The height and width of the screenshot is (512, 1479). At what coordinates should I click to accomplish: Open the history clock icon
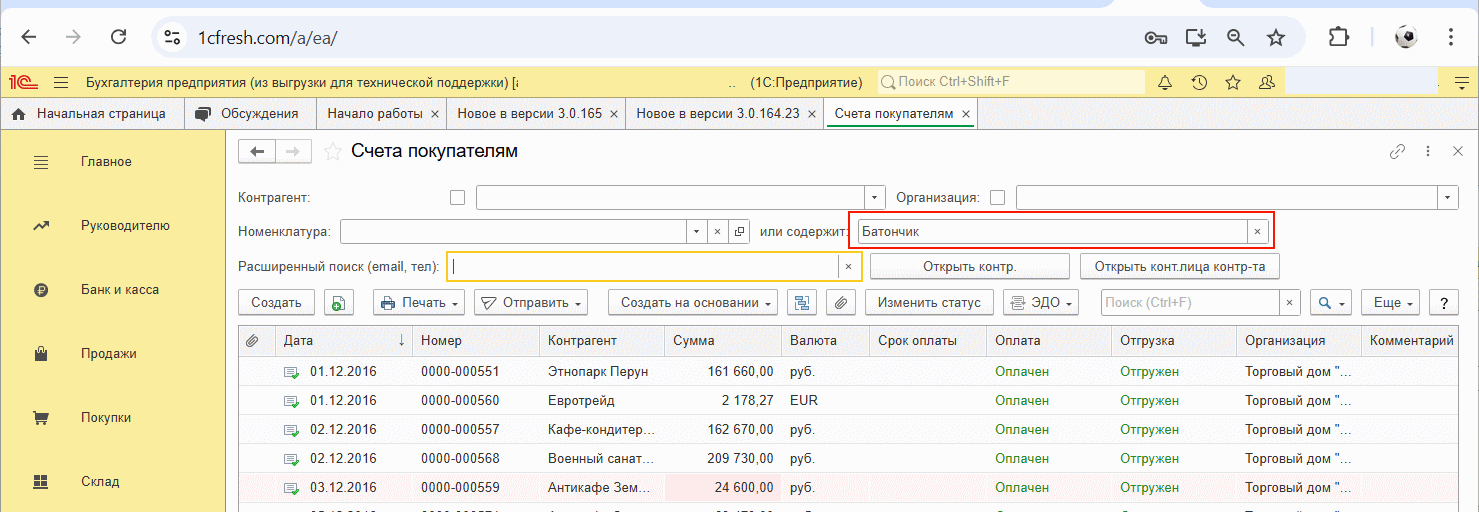(1199, 82)
